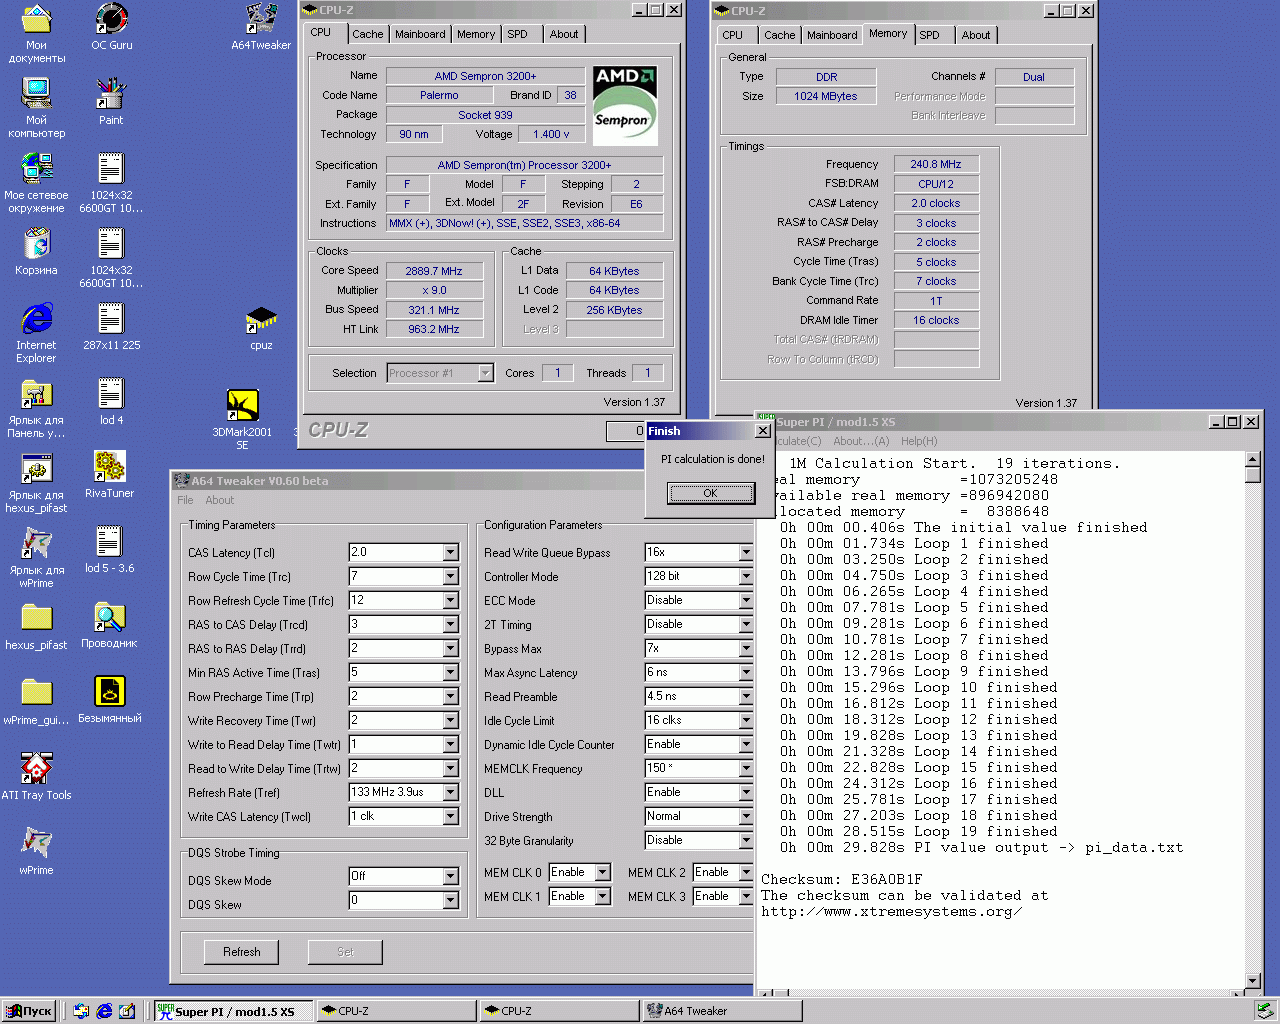1280x1024 pixels.
Task: Open the lod 4 text file icon
Action: [x=111, y=401]
